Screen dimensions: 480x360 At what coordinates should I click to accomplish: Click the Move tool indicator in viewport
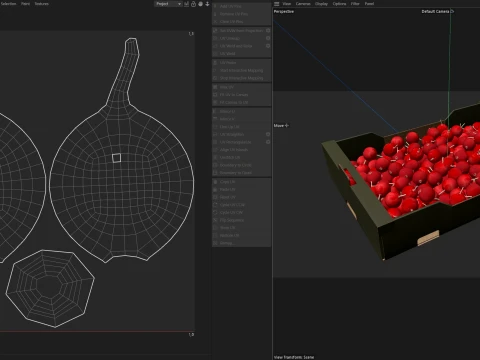point(281,126)
